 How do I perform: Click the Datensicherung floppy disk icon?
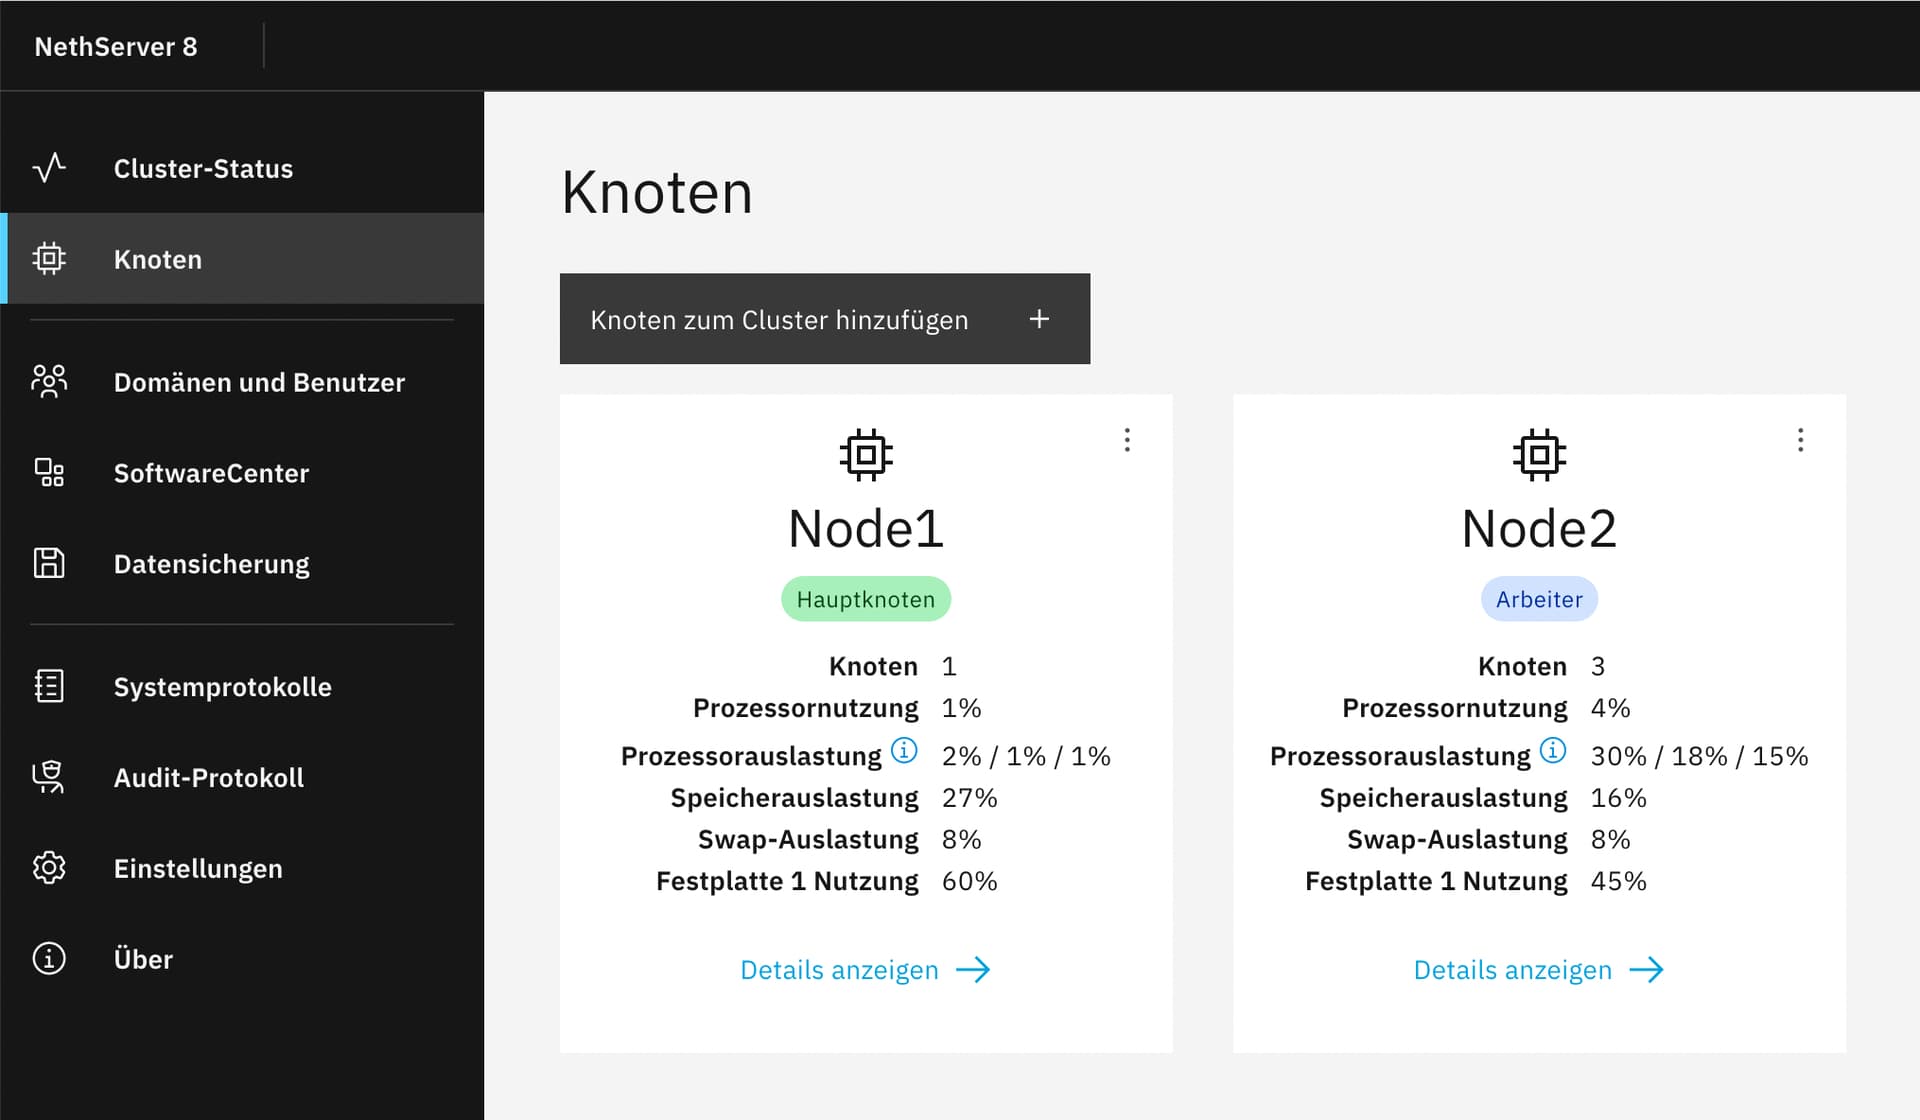point(49,563)
